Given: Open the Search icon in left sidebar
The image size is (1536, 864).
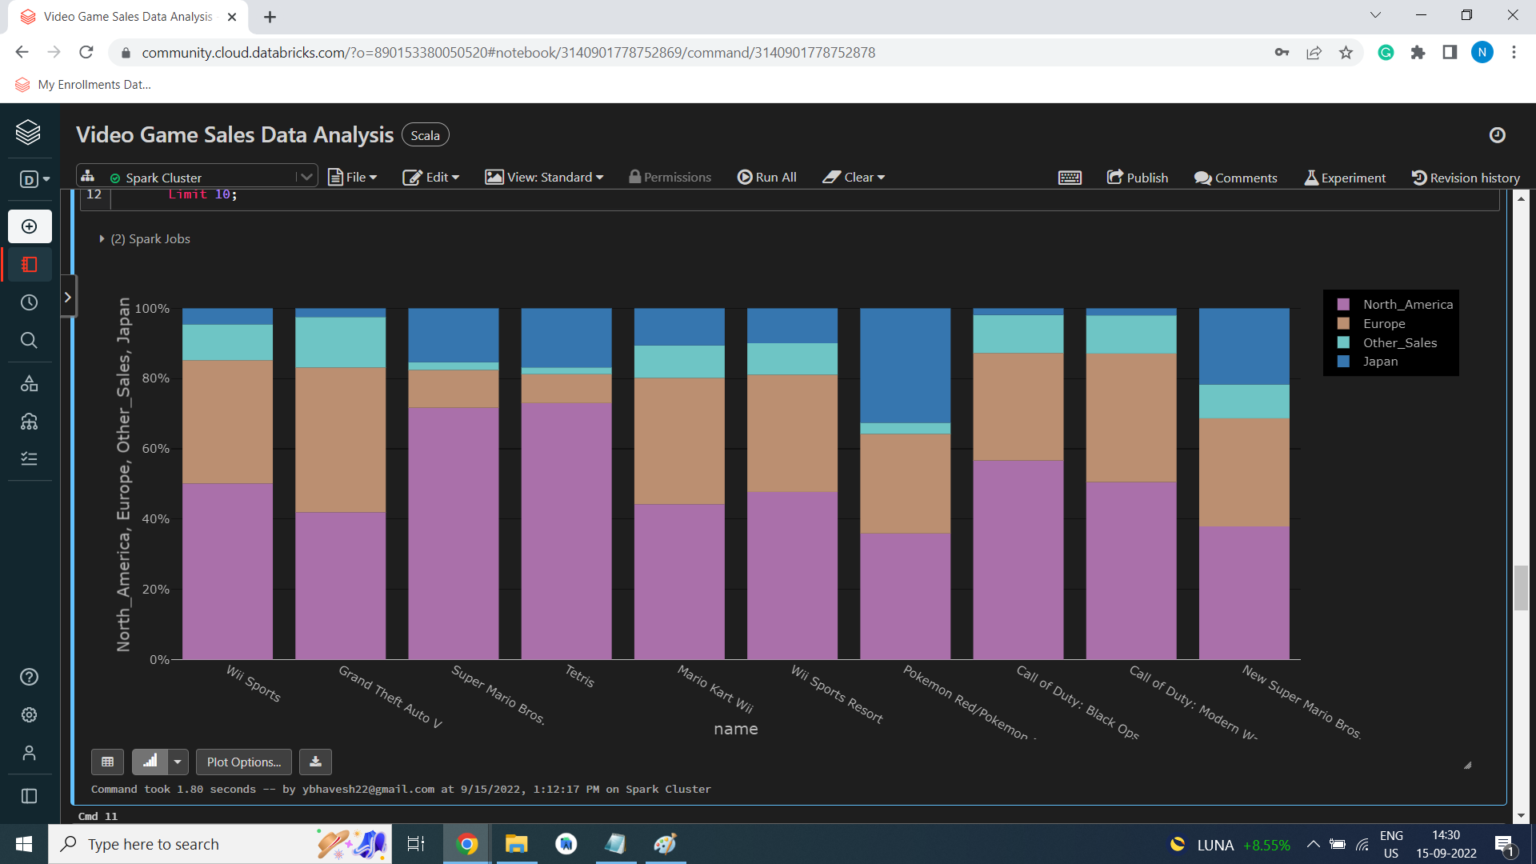Looking at the screenshot, I should [x=29, y=341].
